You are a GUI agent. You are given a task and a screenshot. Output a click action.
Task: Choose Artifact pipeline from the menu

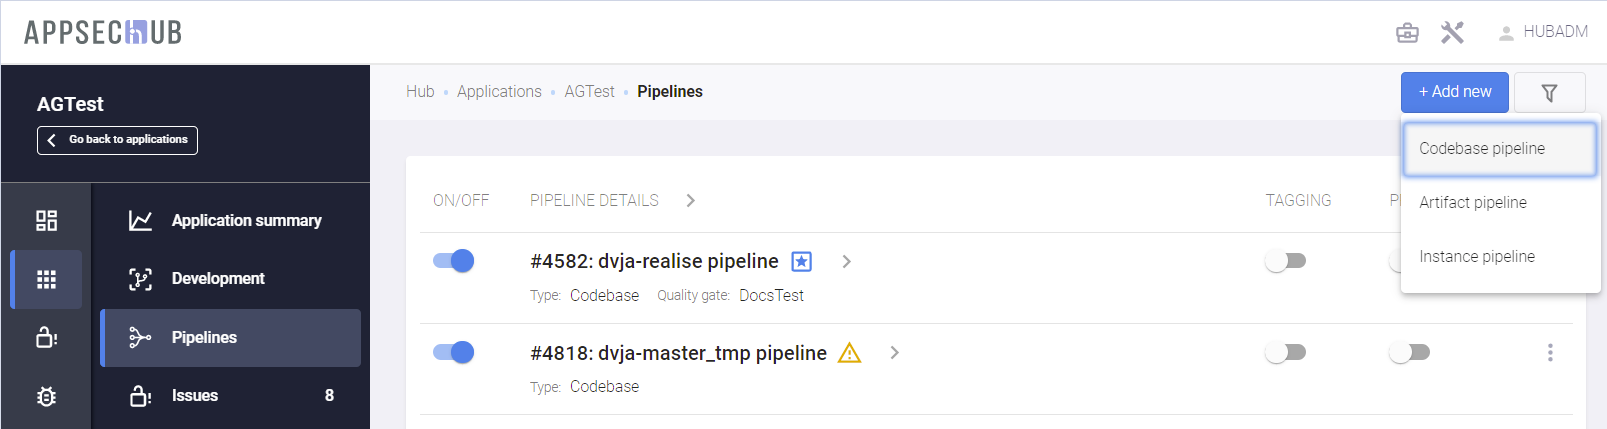click(x=1473, y=203)
